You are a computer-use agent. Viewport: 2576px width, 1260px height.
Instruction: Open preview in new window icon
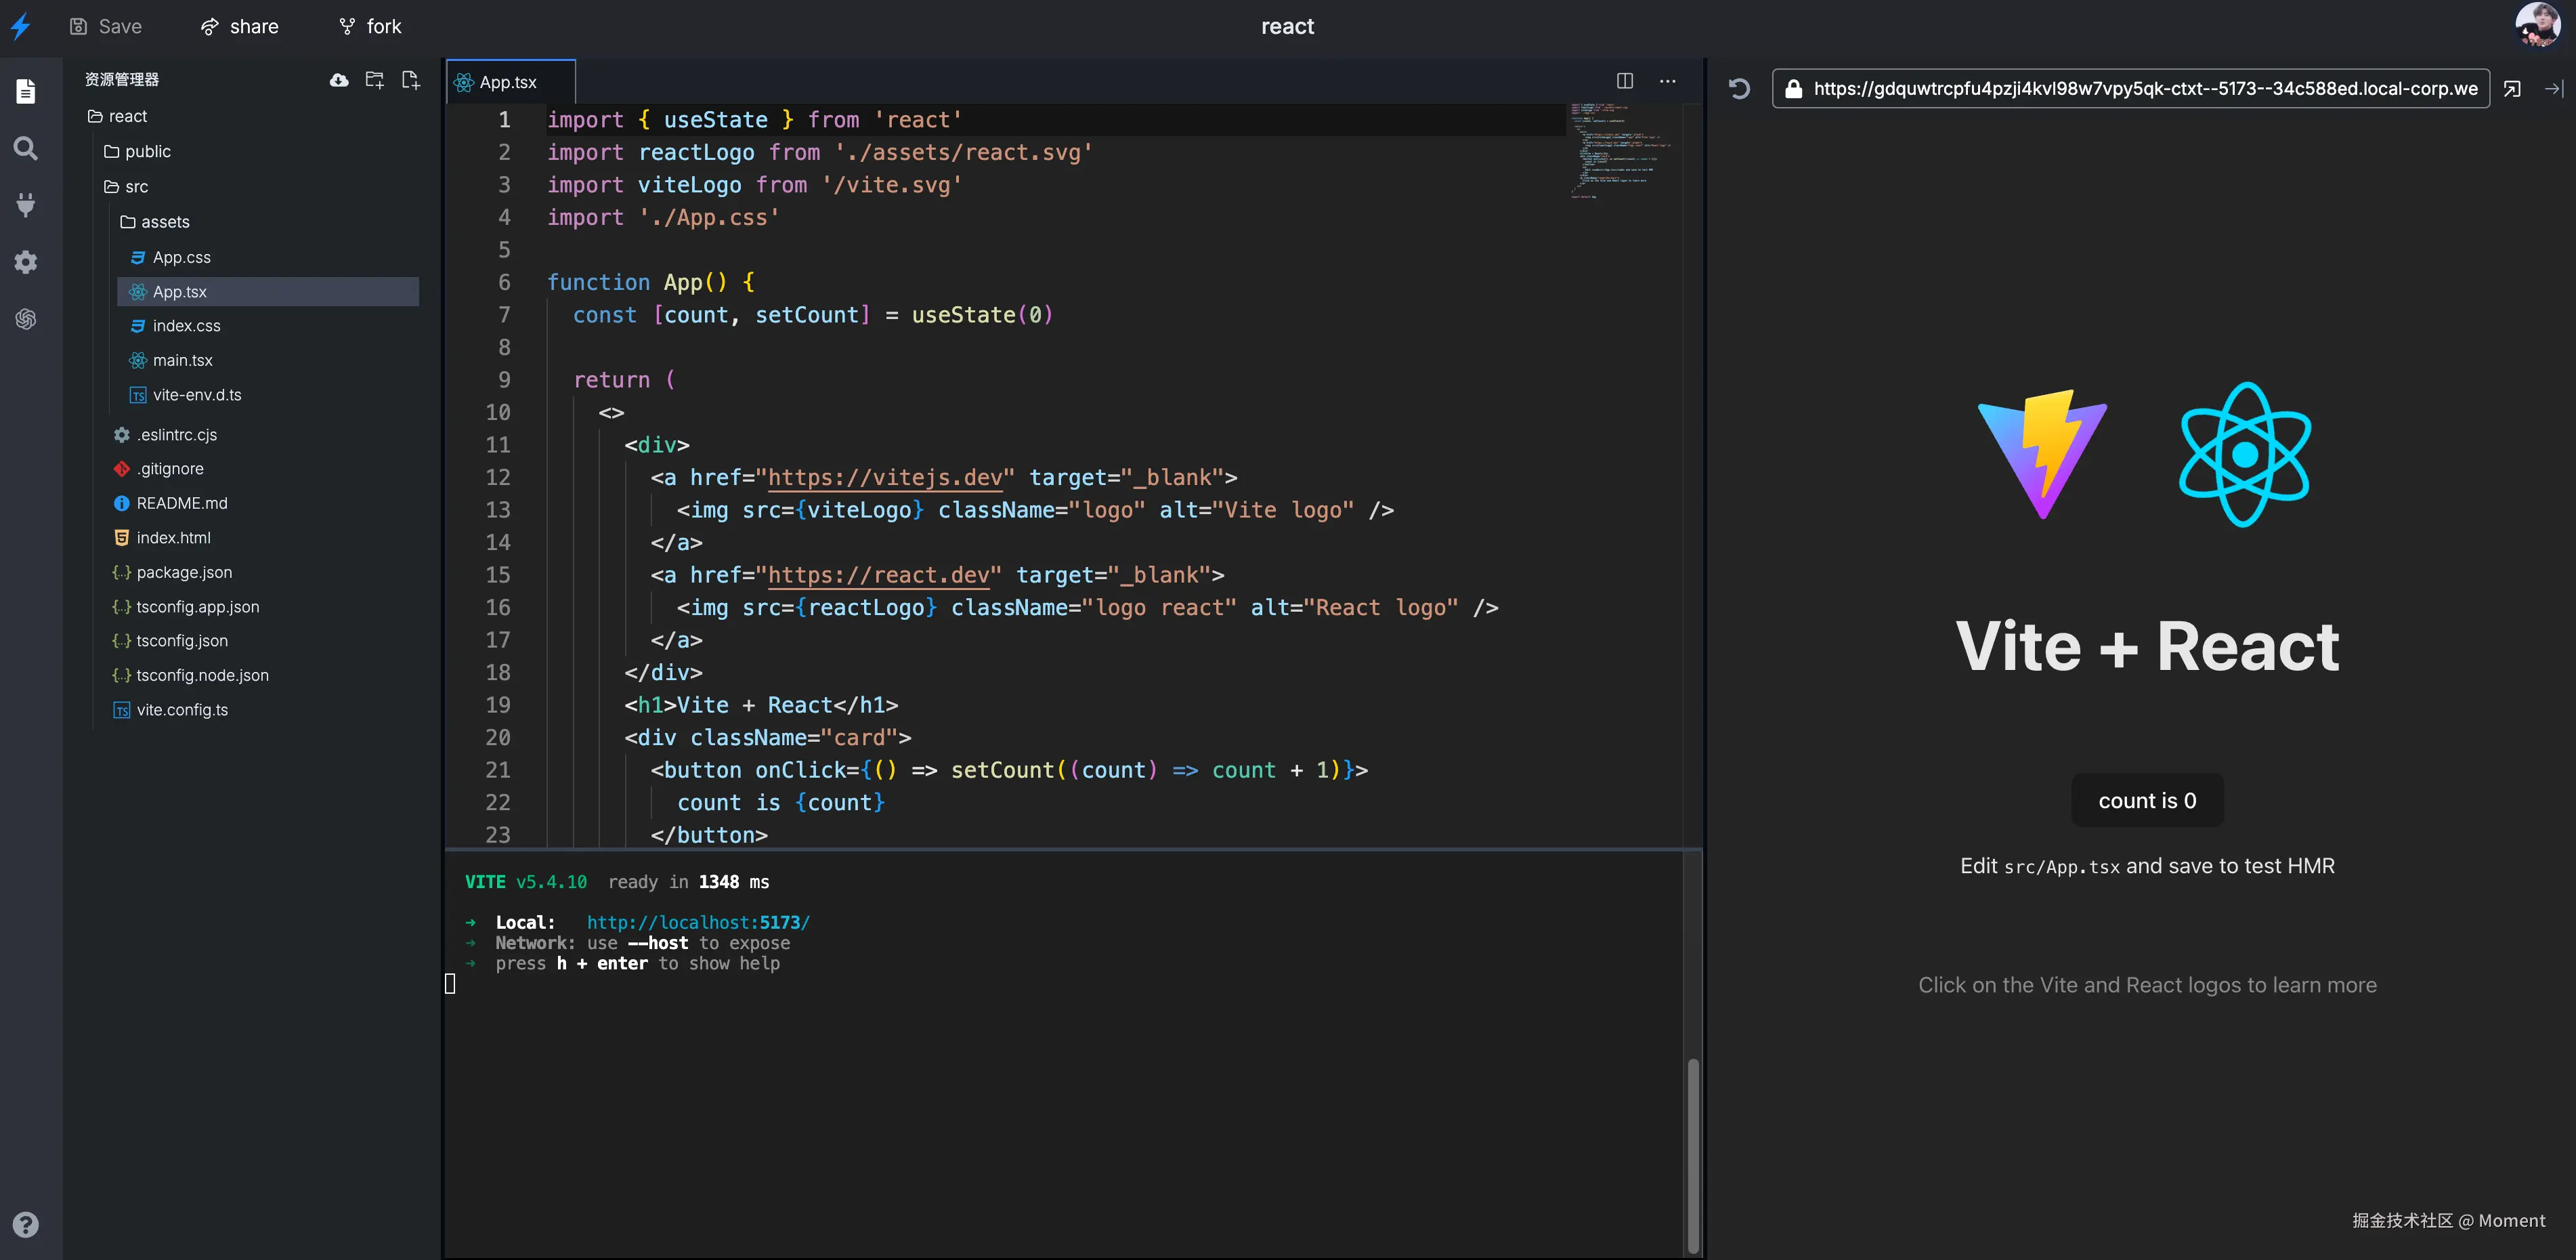pos(2512,89)
